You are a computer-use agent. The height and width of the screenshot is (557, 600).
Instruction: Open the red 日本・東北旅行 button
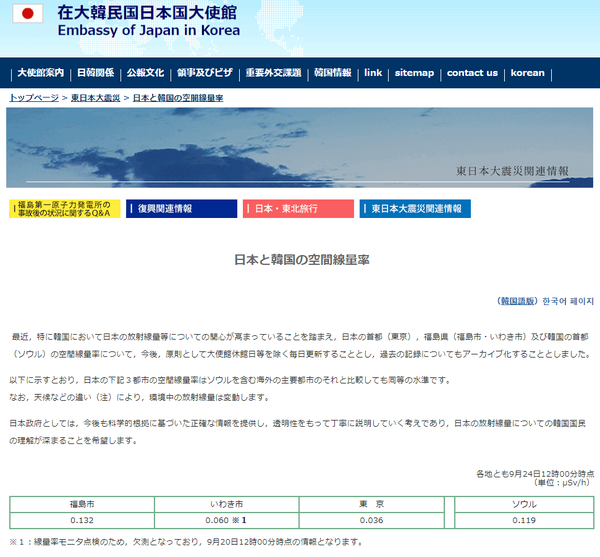[x=298, y=209]
